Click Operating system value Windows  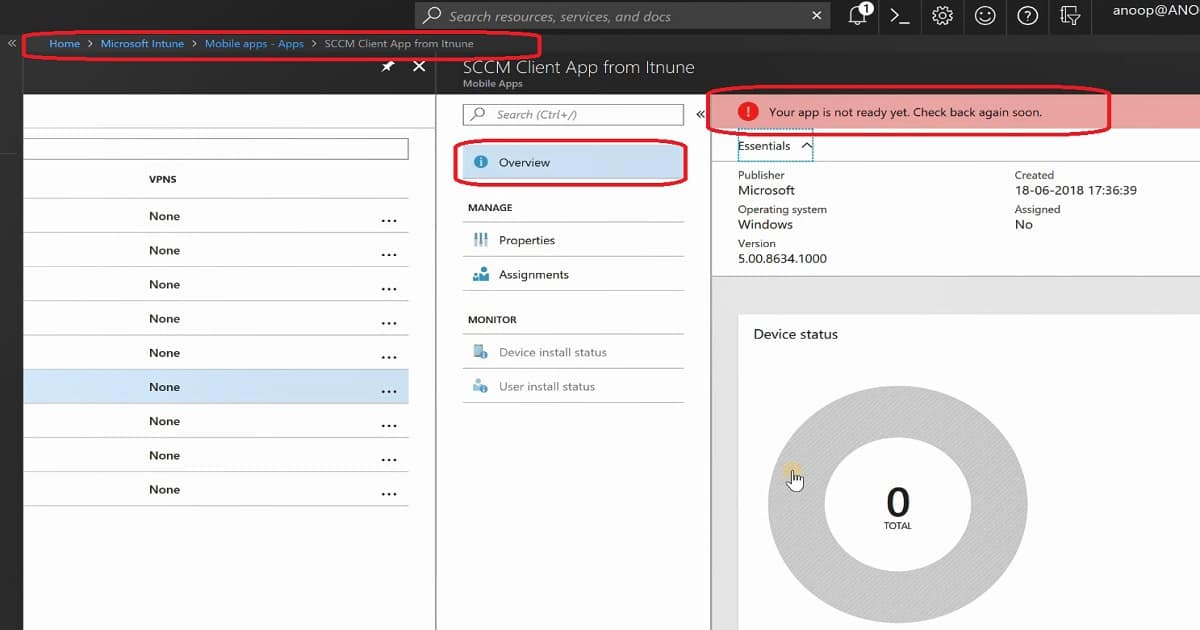click(x=765, y=224)
